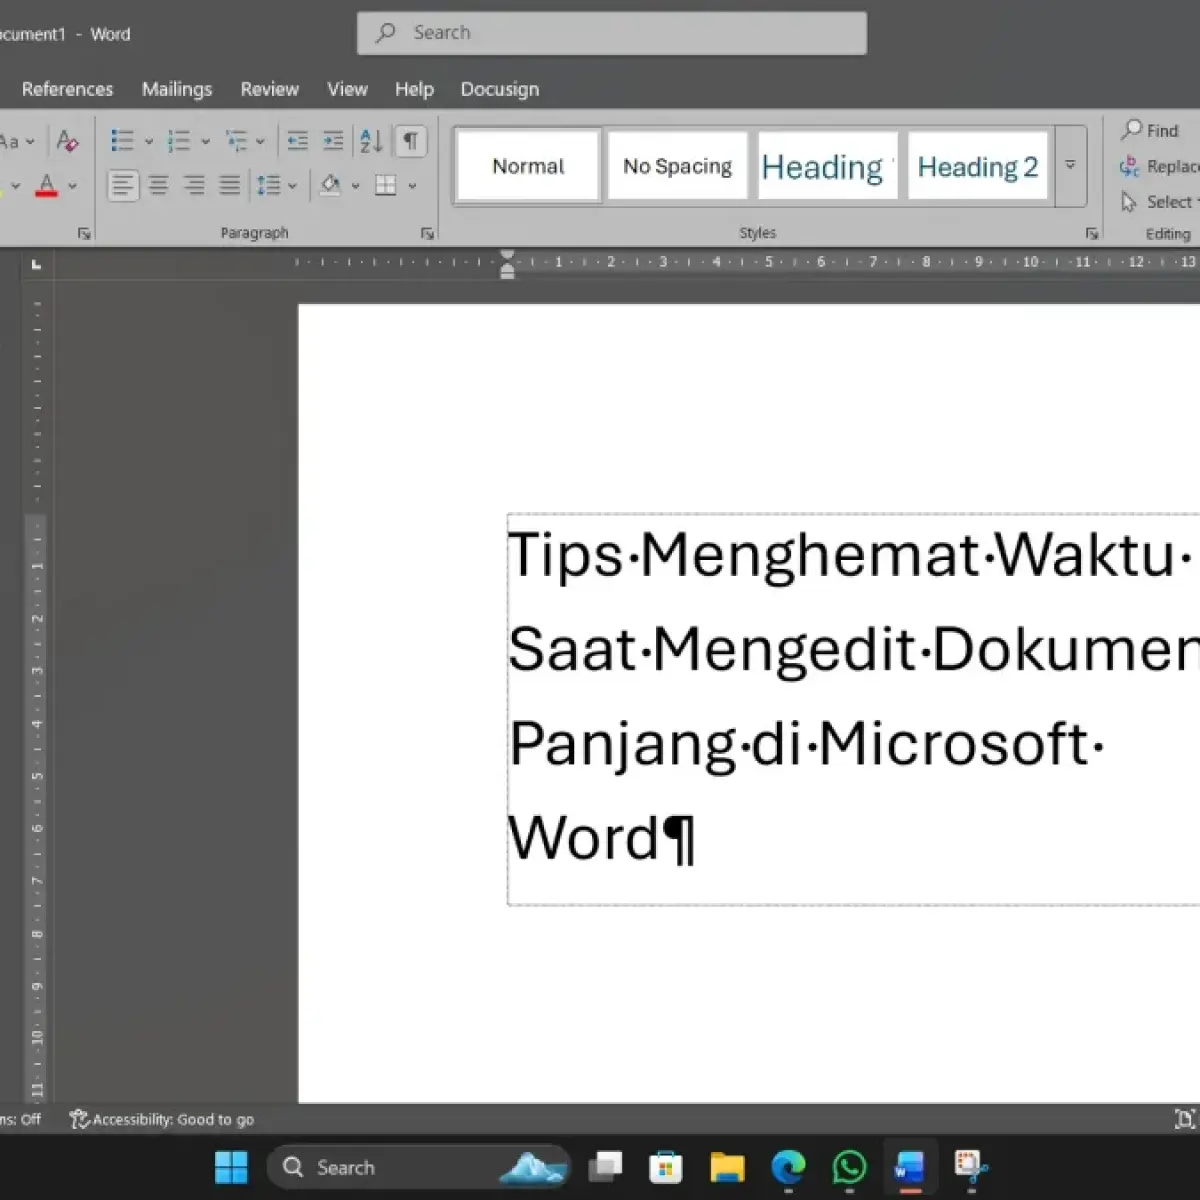Toggle Align Right paragraph alignment
The height and width of the screenshot is (1200, 1200).
click(194, 185)
